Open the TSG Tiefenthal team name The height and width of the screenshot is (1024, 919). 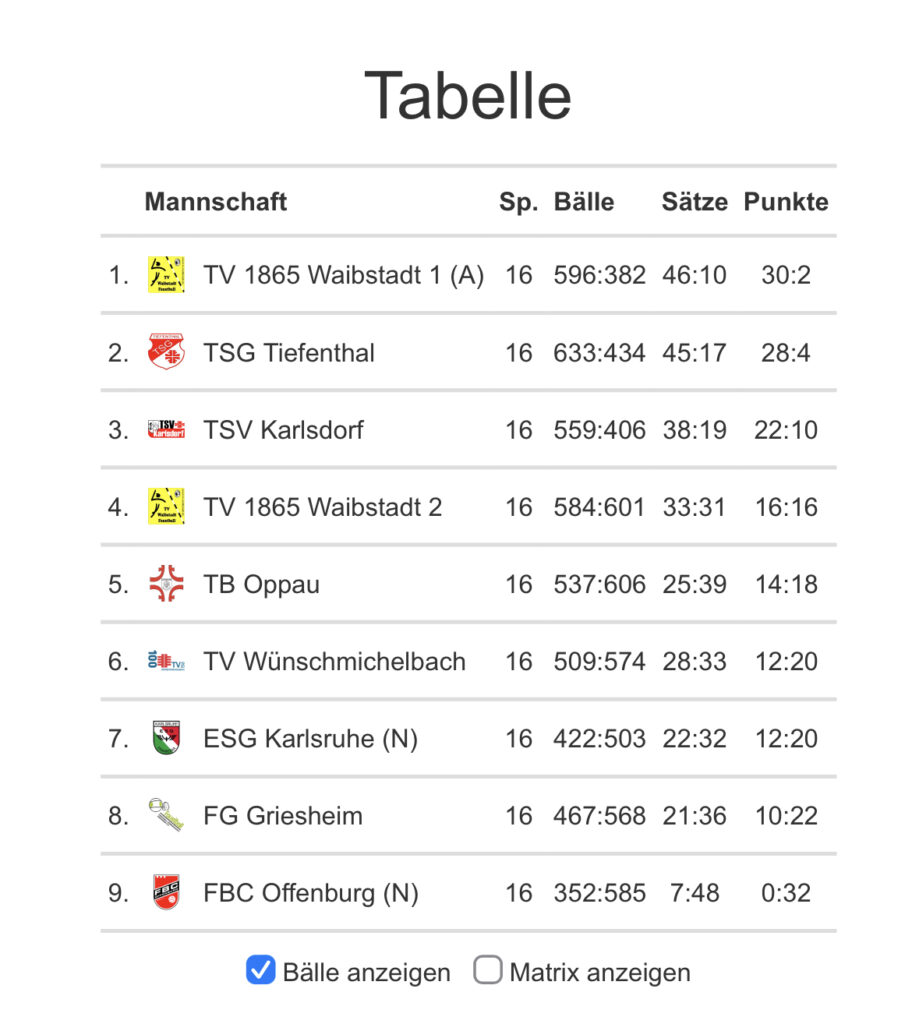coord(289,353)
